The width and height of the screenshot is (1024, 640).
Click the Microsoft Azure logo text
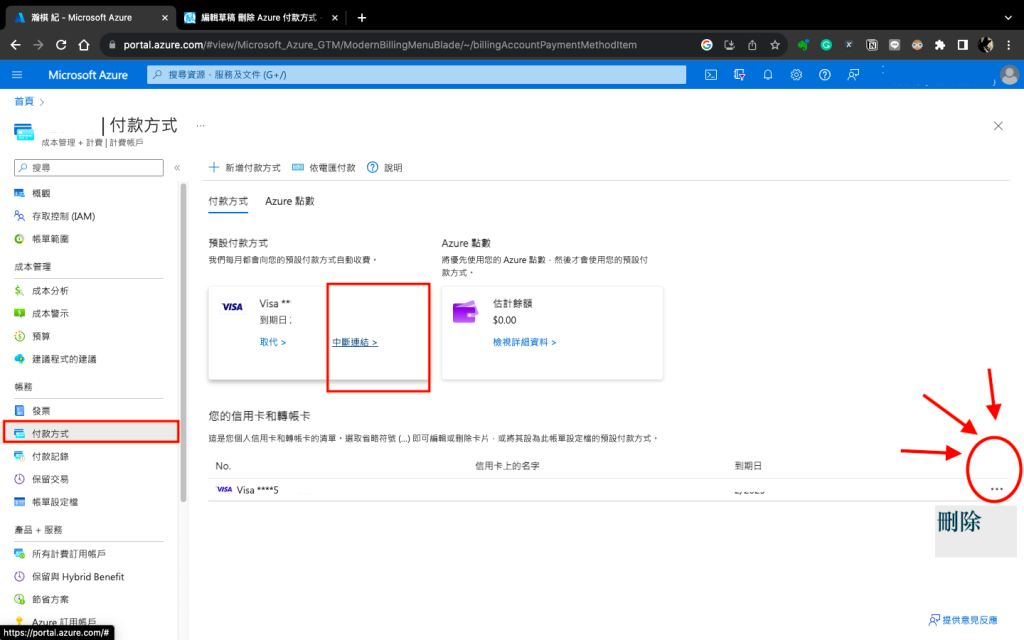(88, 75)
